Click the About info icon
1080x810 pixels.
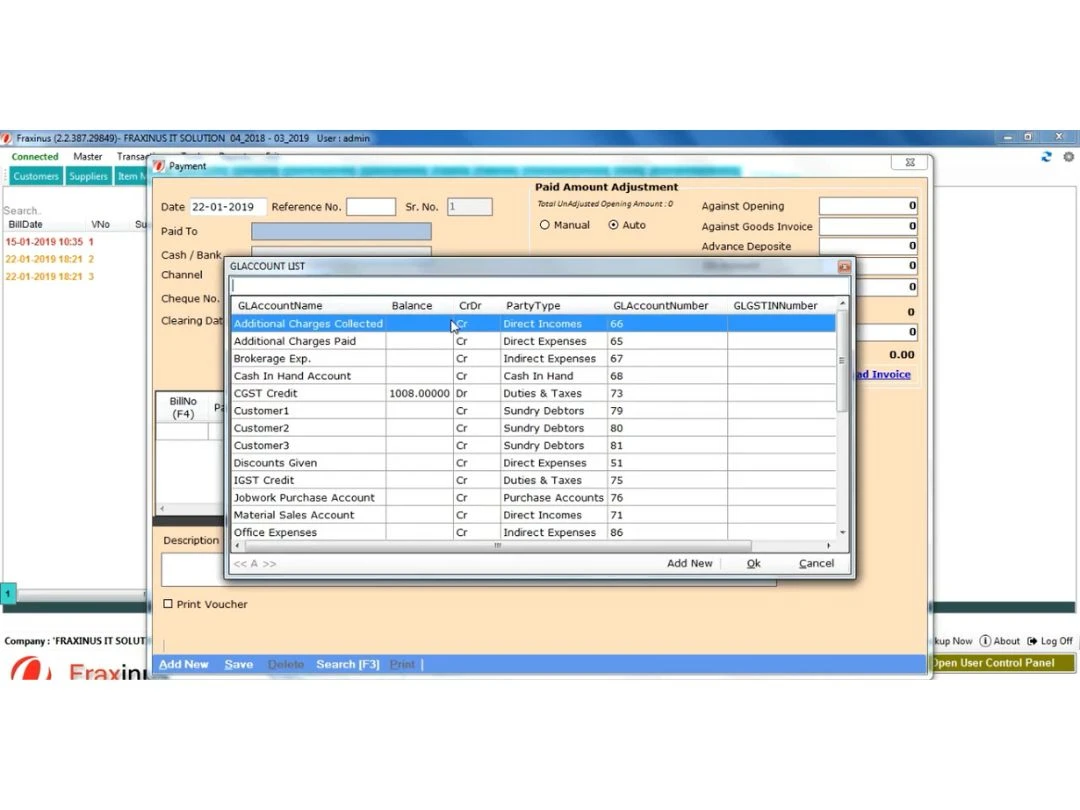(x=985, y=641)
